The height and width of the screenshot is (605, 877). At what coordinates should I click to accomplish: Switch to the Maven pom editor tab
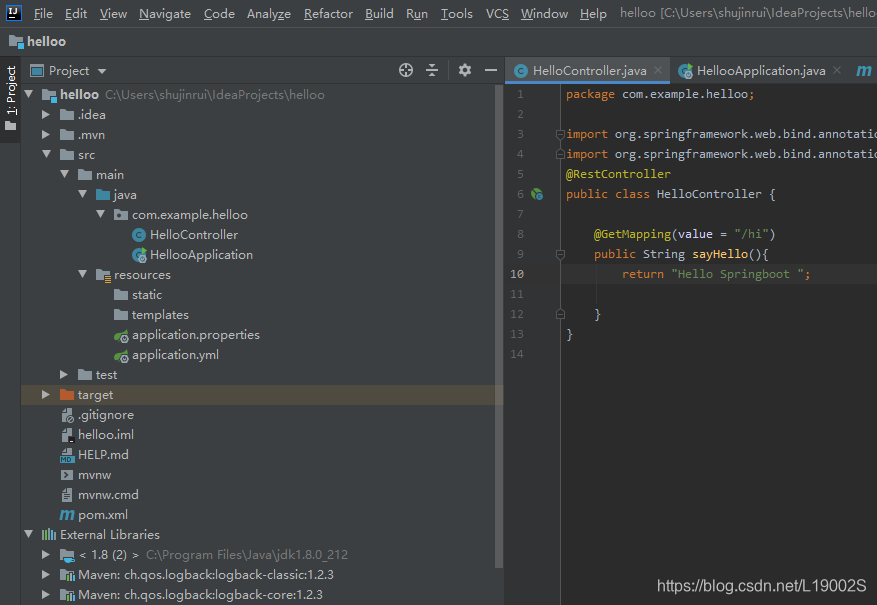(864, 71)
